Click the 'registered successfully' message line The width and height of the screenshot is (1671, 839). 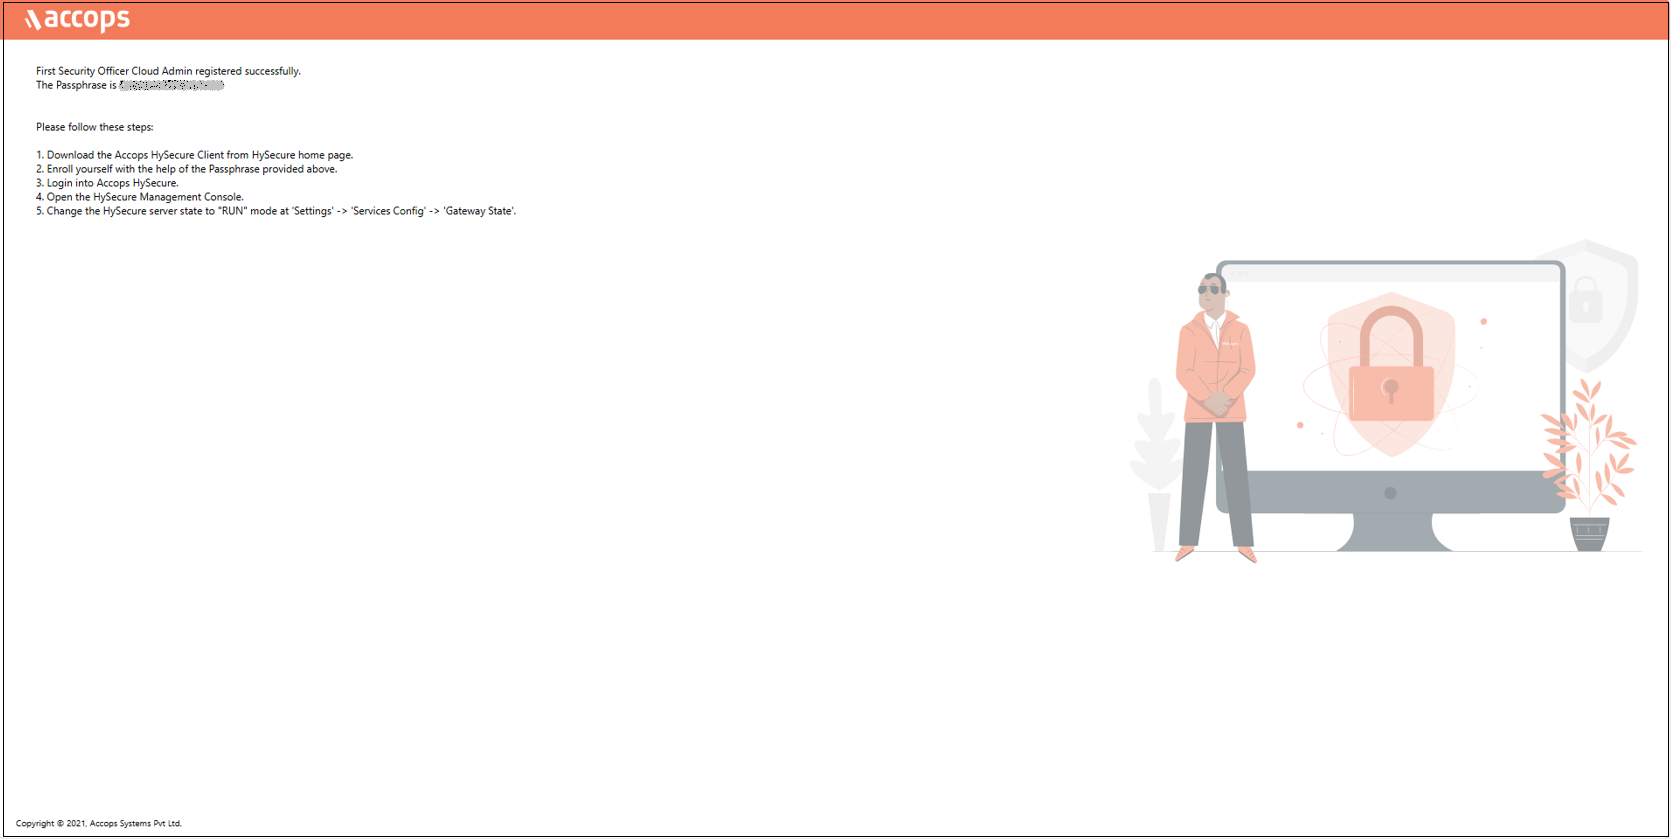168,71
